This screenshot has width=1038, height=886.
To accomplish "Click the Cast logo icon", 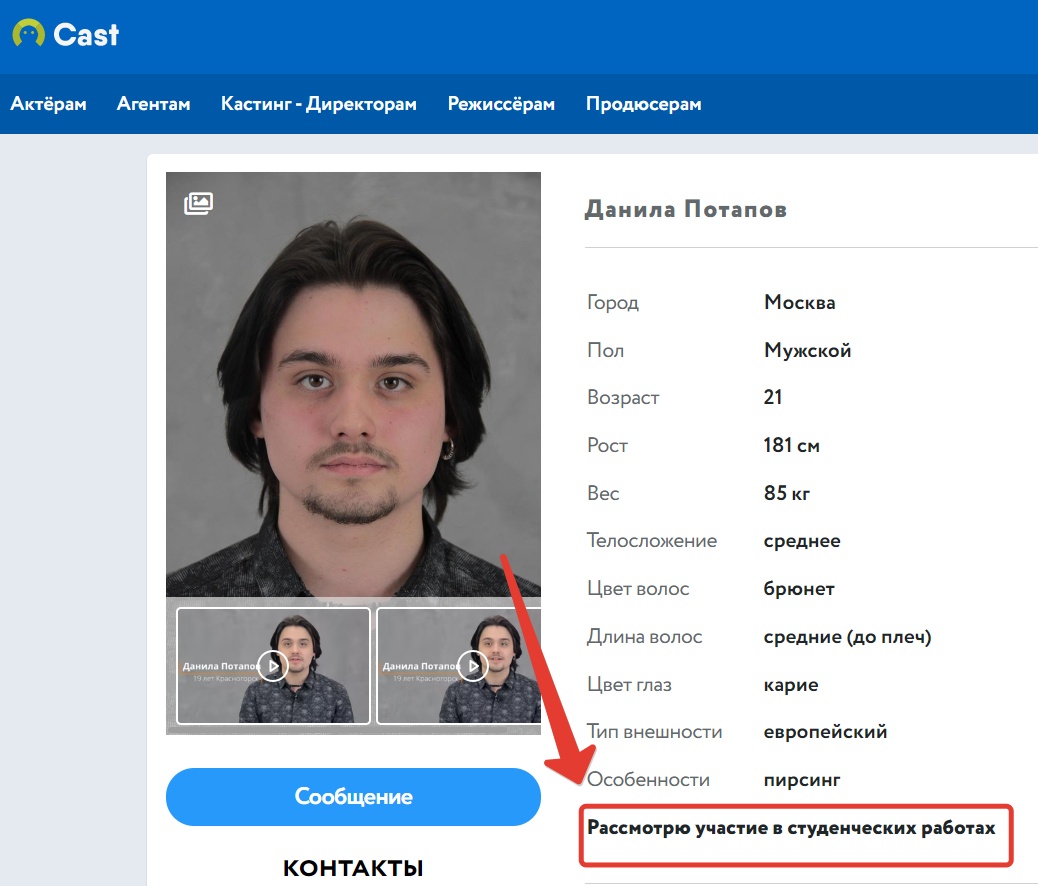I will click(x=28, y=33).
